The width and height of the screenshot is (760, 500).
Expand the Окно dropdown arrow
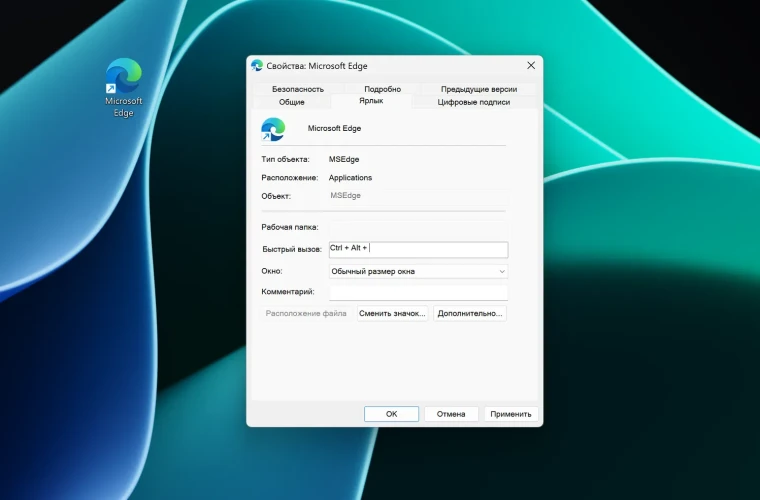tap(502, 271)
